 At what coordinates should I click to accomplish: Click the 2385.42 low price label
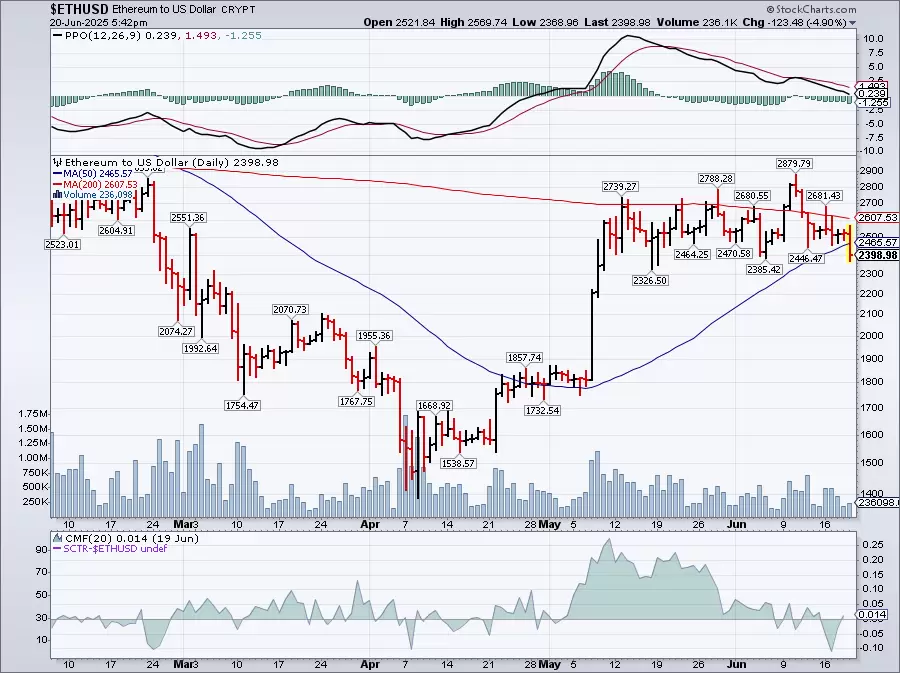pyautogui.click(x=764, y=270)
